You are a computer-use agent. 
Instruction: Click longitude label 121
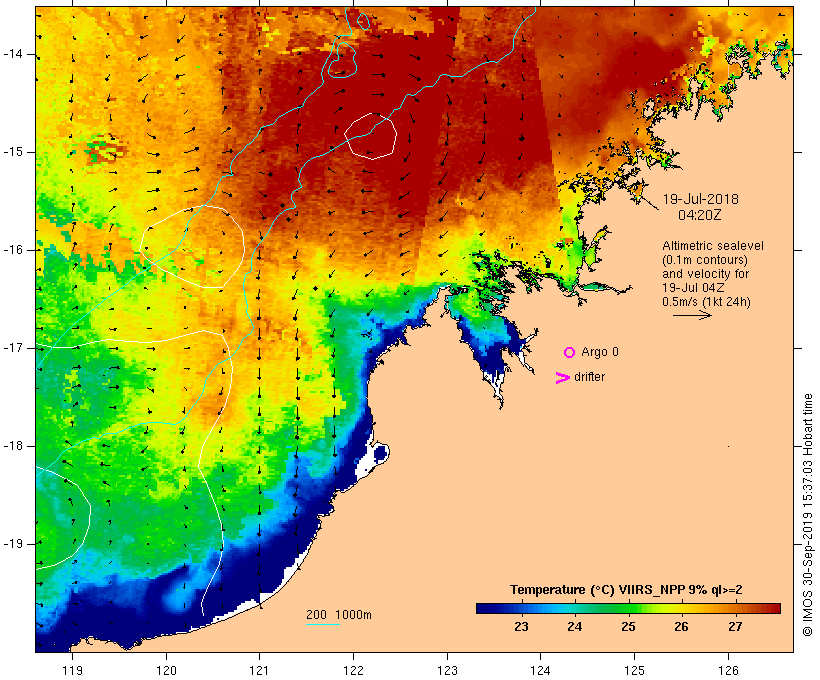(x=259, y=671)
